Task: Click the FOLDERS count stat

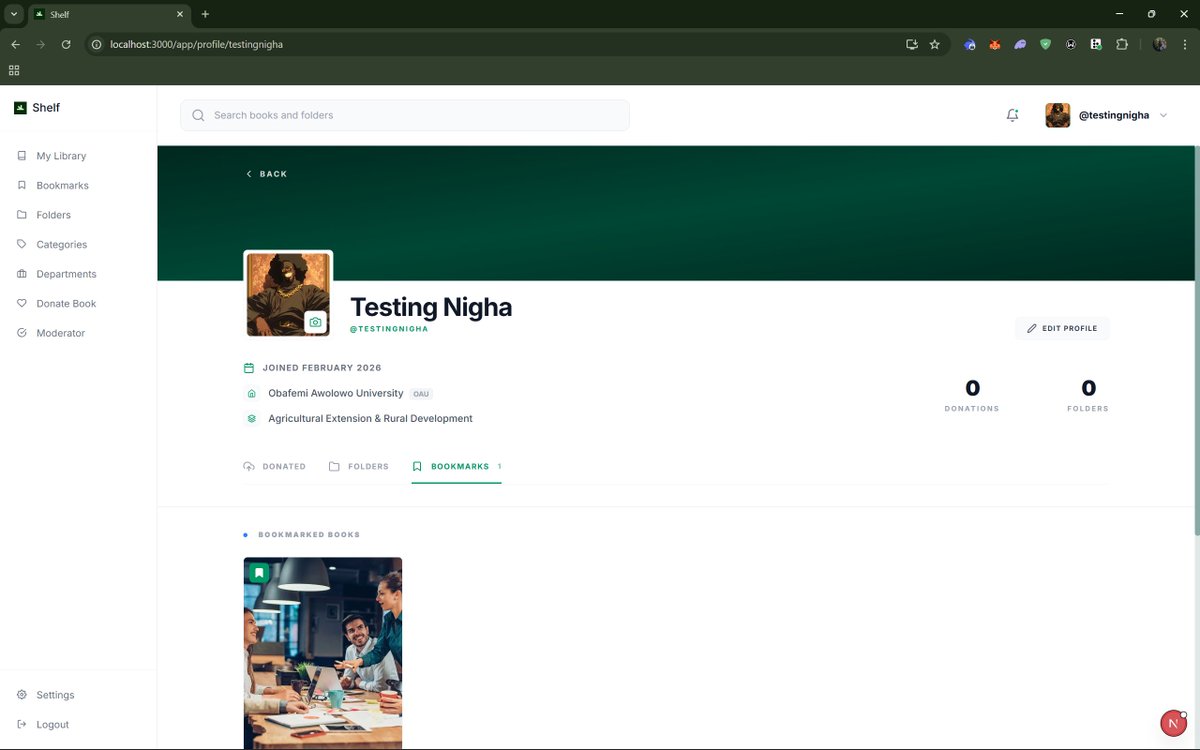Action: coord(1088,395)
